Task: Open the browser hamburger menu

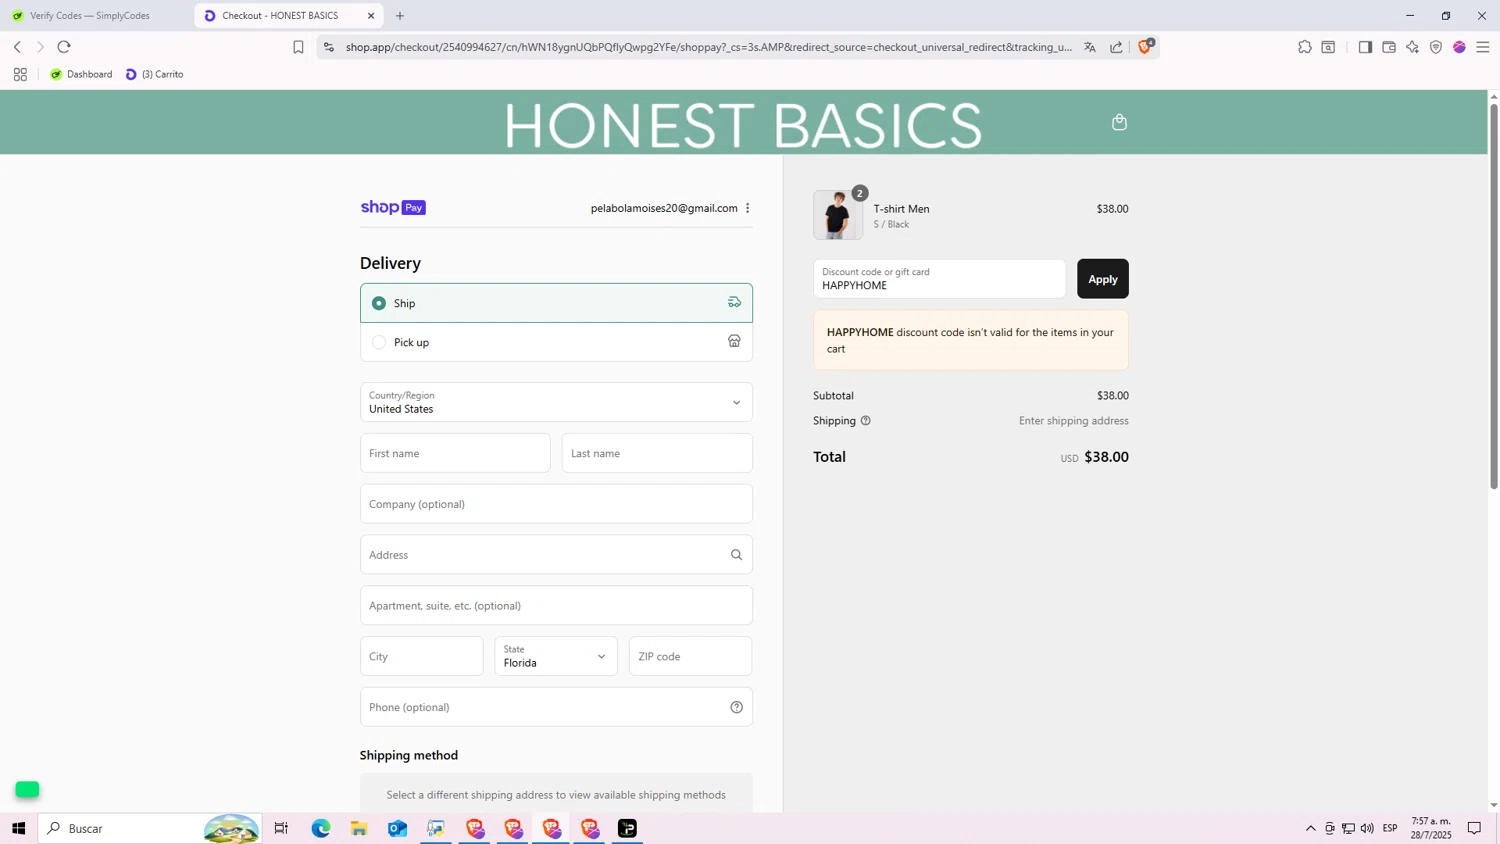Action: coord(1483,47)
